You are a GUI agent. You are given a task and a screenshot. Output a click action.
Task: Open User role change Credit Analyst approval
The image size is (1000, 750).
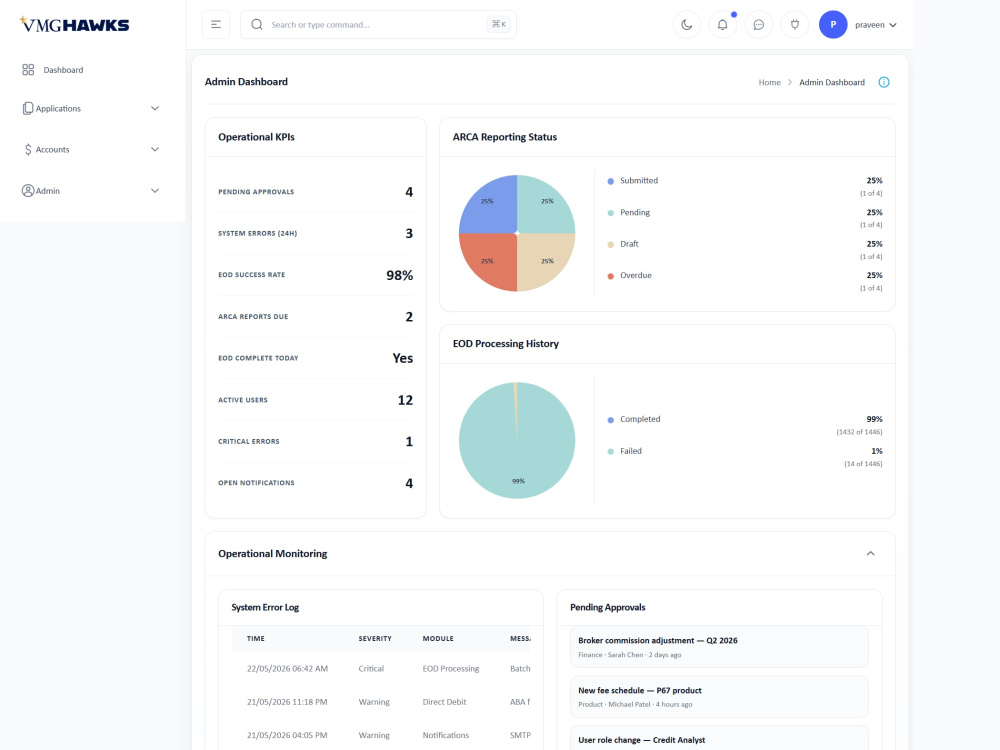coord(719,738)
